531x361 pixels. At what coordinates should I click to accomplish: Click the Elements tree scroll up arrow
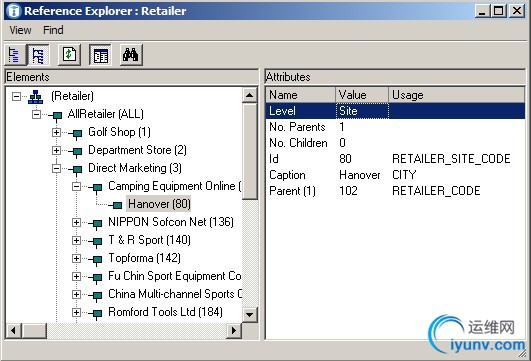tap(250, 95)
